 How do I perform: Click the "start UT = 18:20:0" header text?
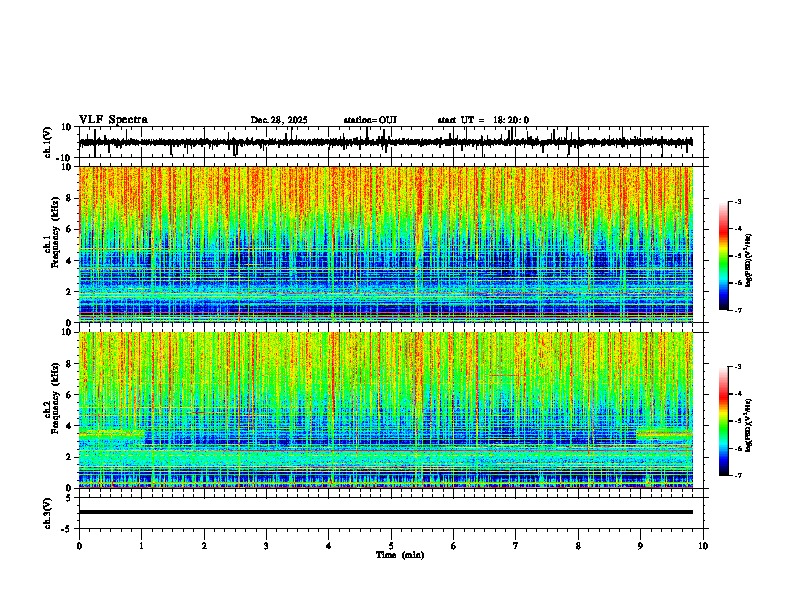tap(483, 120)
